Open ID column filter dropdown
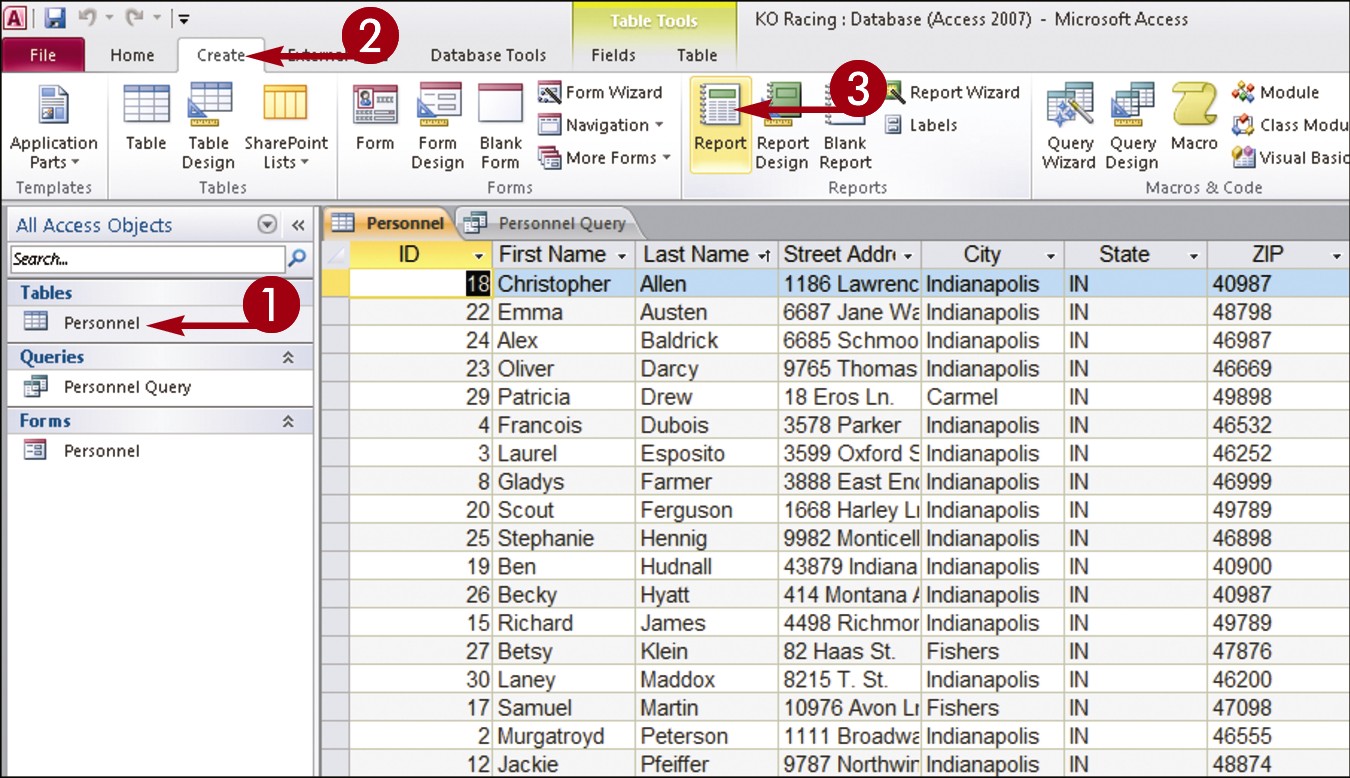Image resolution: width=1350 pixels, height=778 pixels. click(479, 256)
